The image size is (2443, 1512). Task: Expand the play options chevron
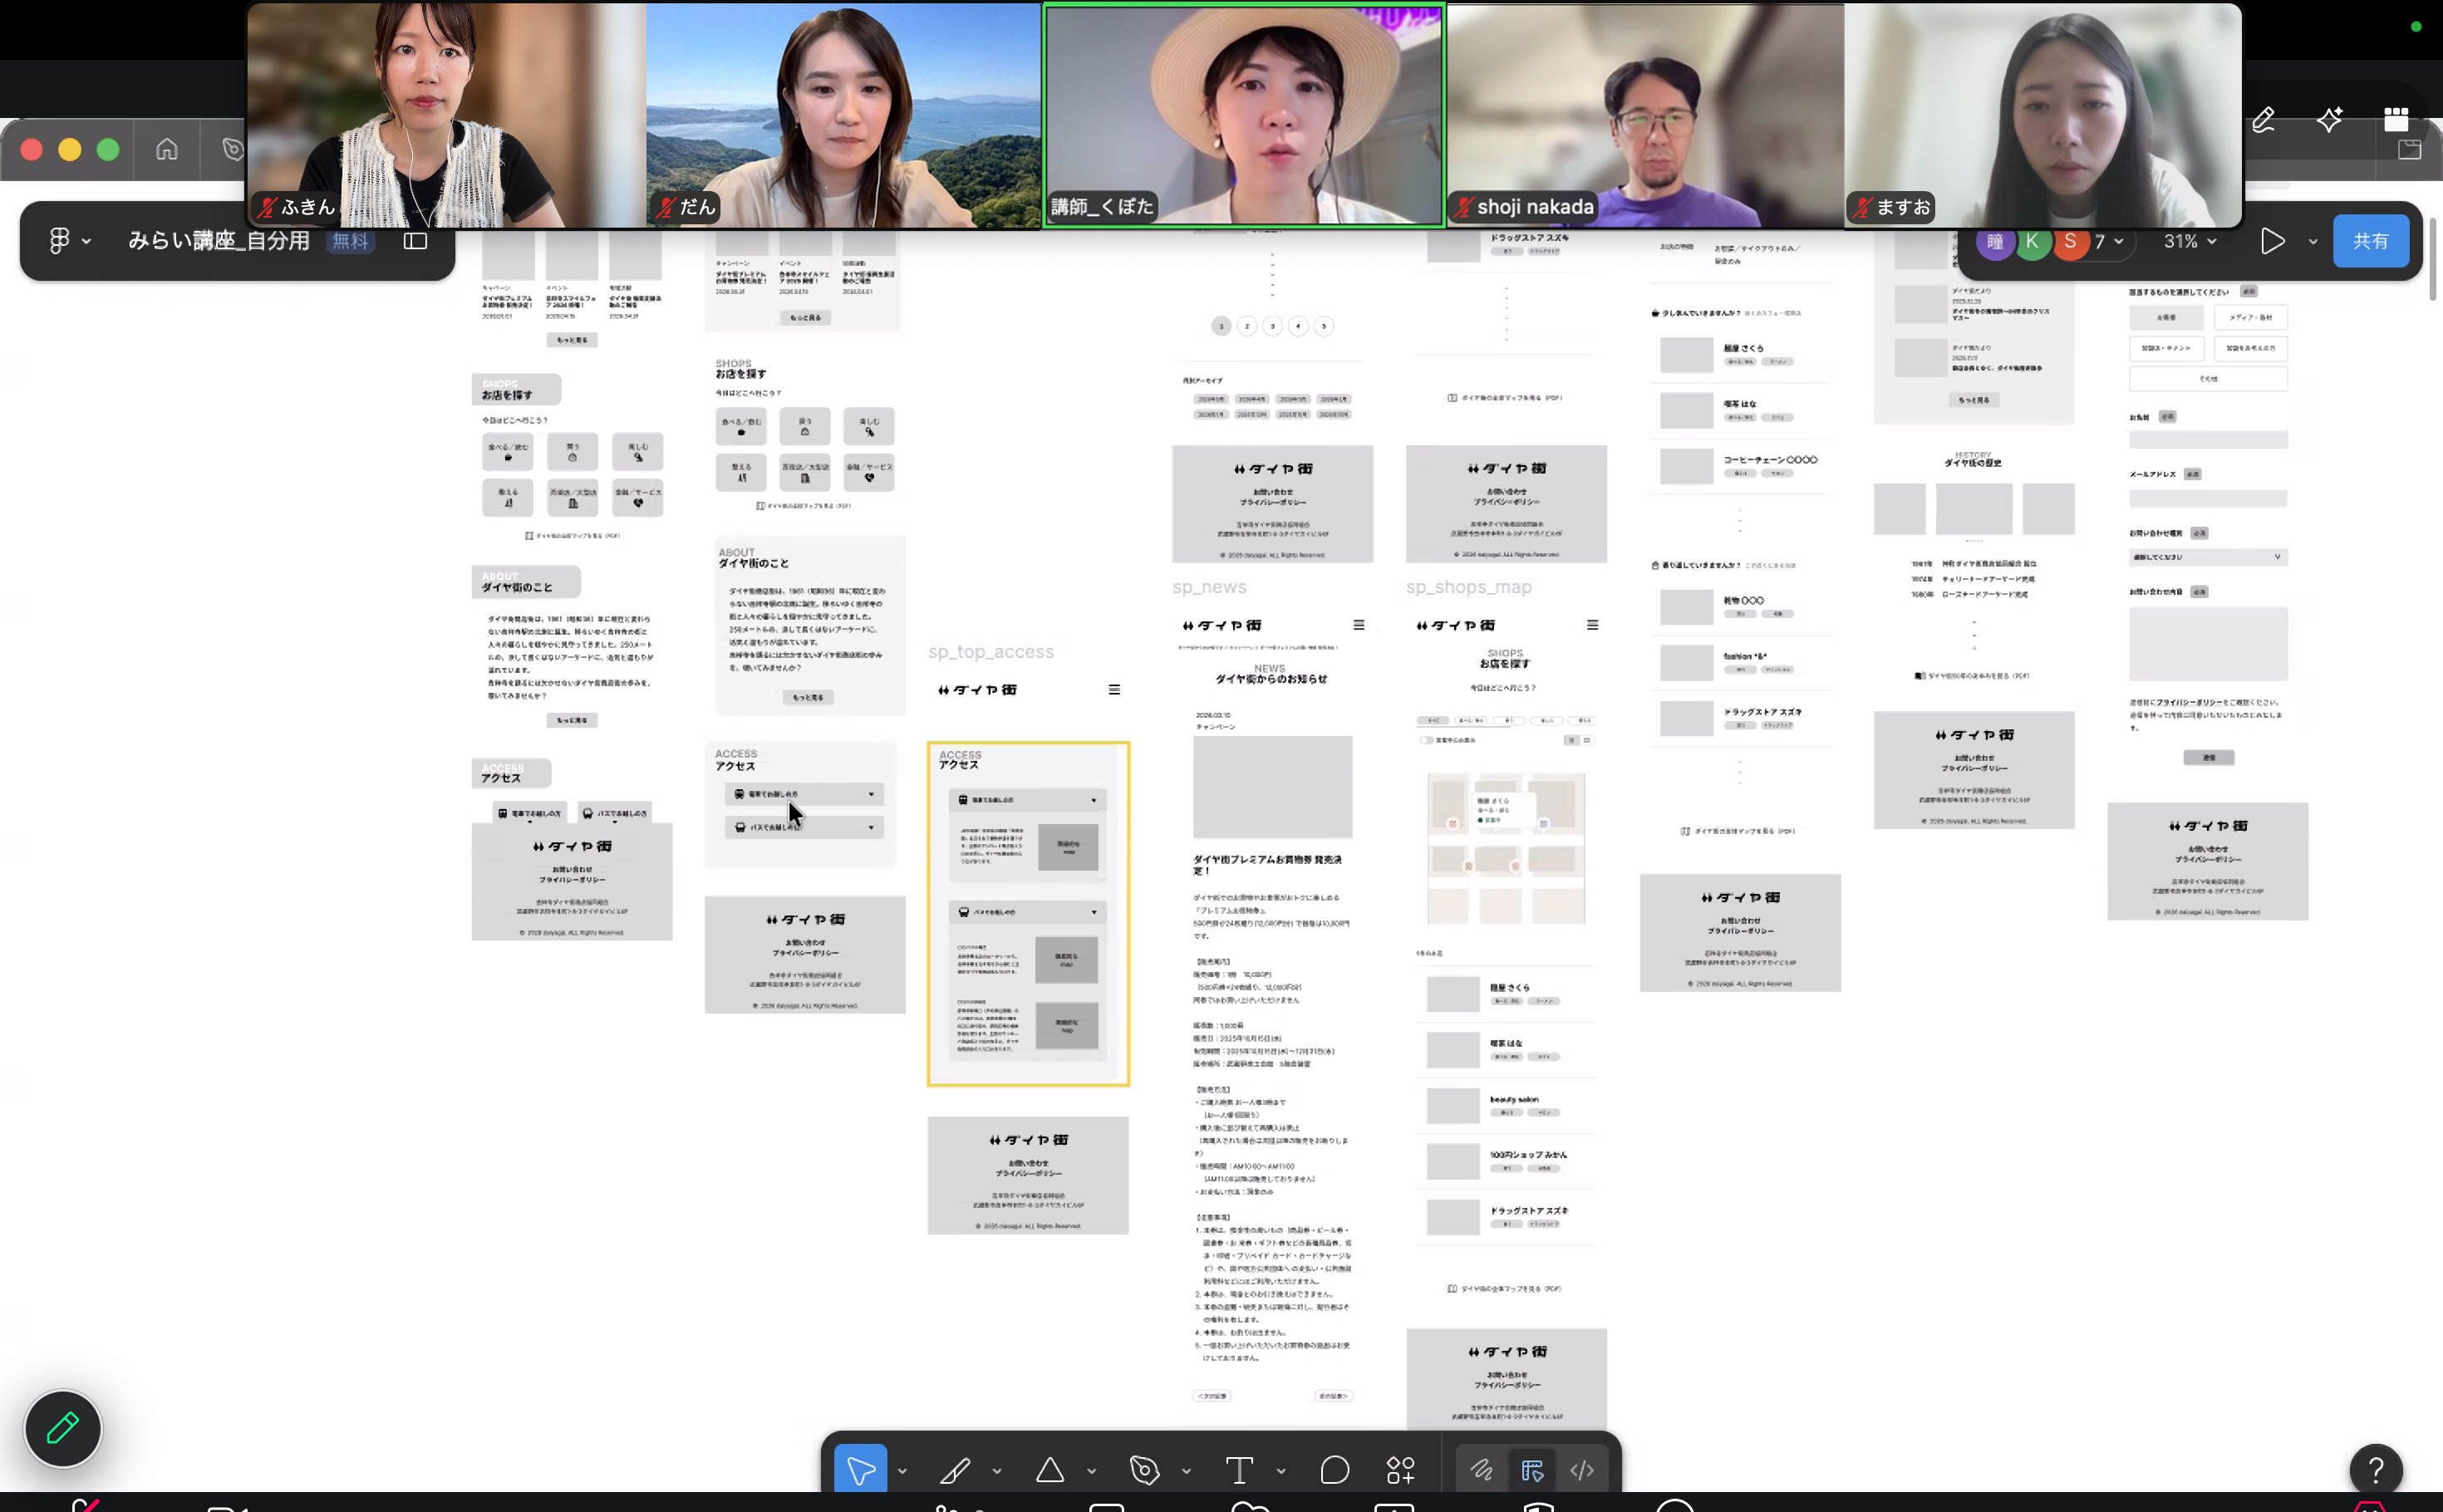coord(2313,241)
